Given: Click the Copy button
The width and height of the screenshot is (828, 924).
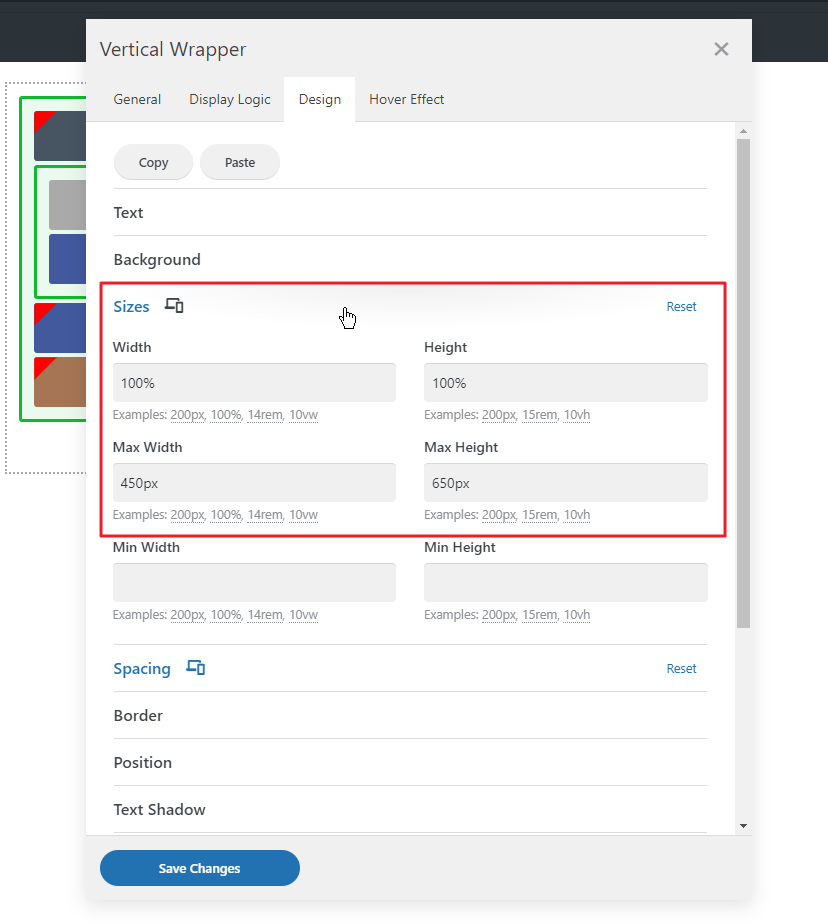Looking at the screenshot, I should (x=153, y=162).
